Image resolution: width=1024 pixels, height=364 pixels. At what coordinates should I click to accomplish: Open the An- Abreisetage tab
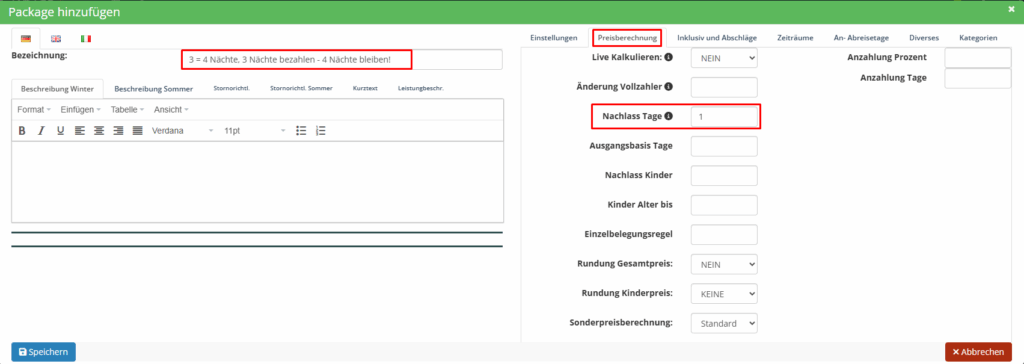coord(861,38)
